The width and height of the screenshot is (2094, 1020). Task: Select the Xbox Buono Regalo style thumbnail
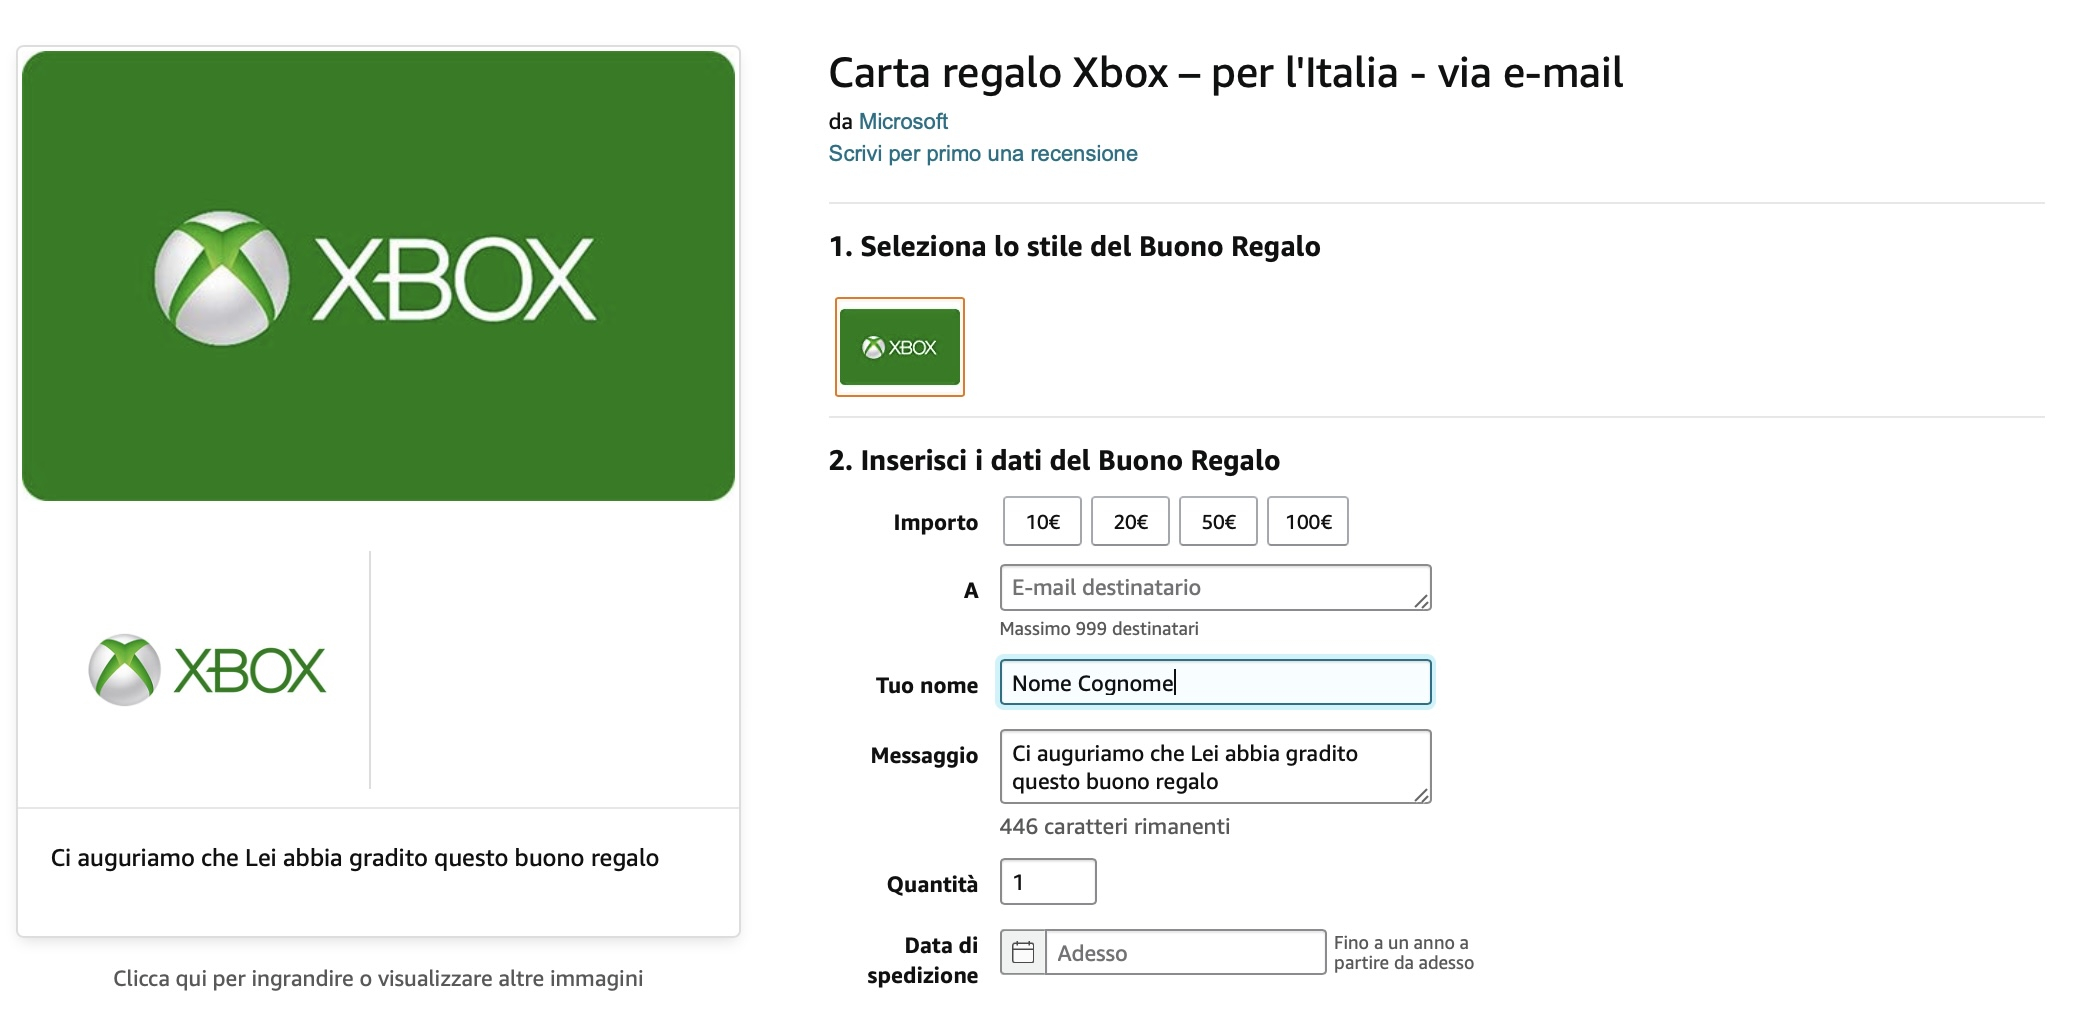coord(899,347)
